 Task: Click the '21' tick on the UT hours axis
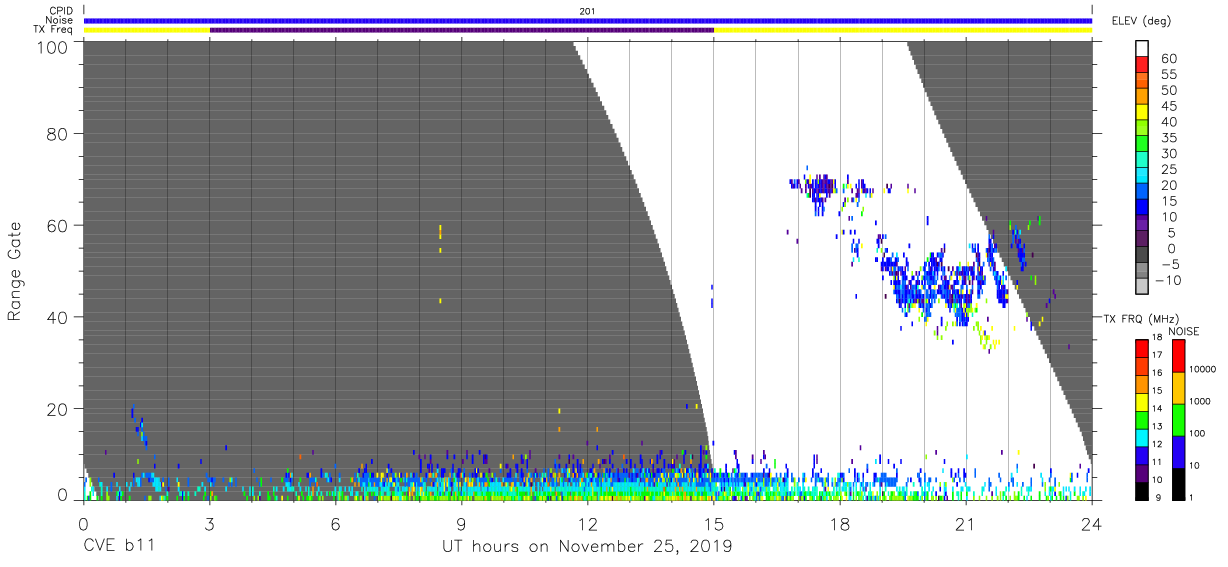pos(966,524)
